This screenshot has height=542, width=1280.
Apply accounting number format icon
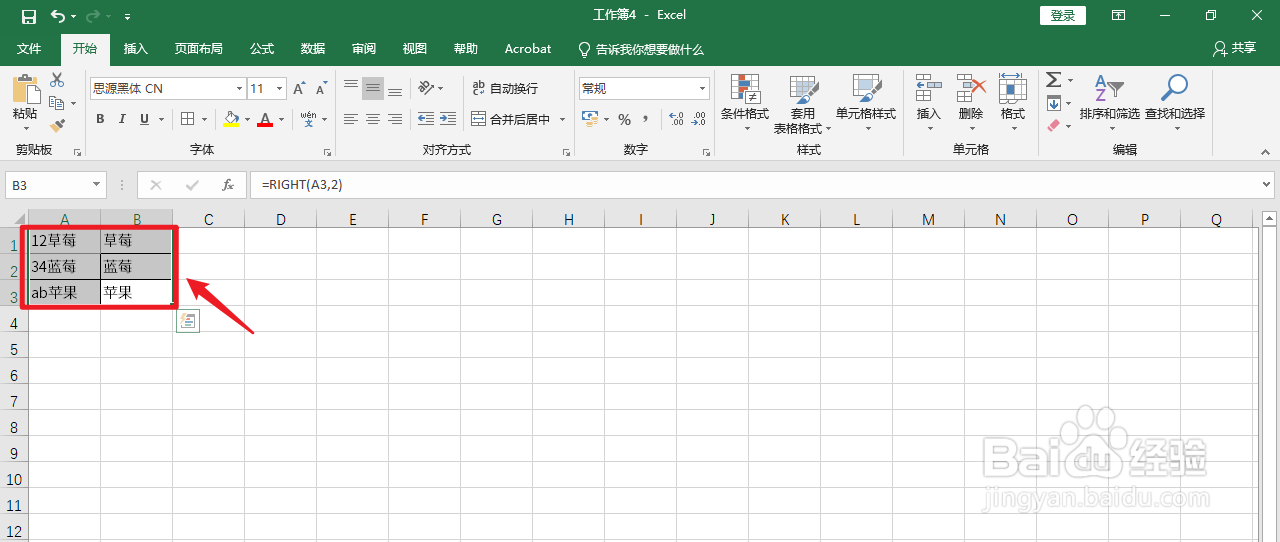pyautogui.click(x=590, y=119)
